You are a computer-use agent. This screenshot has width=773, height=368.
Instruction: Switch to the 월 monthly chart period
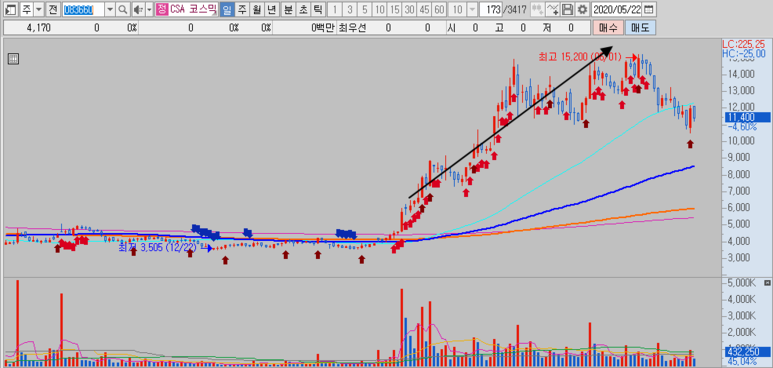(x=256, y=9)
